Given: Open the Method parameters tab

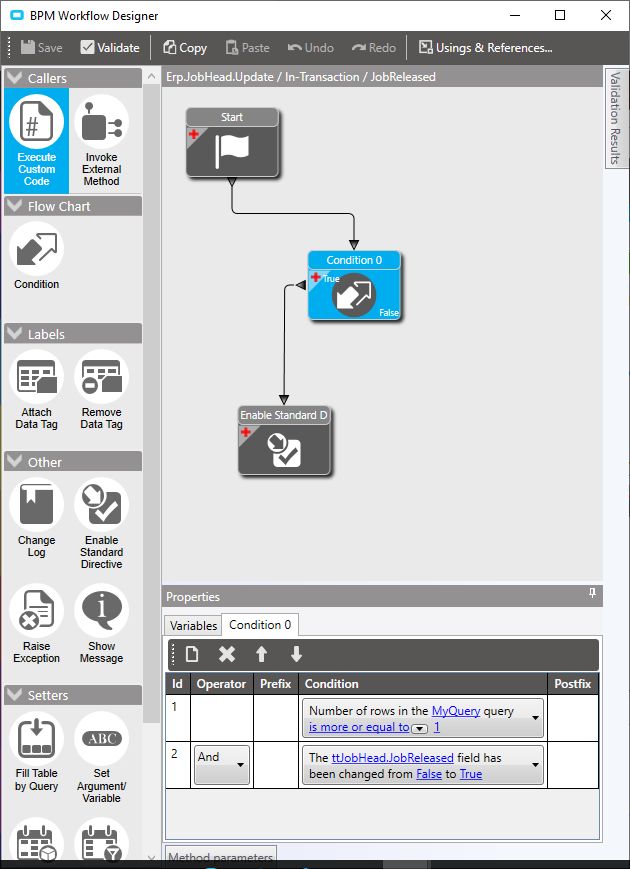Looking at the screenshot, I should pos(220,857).
